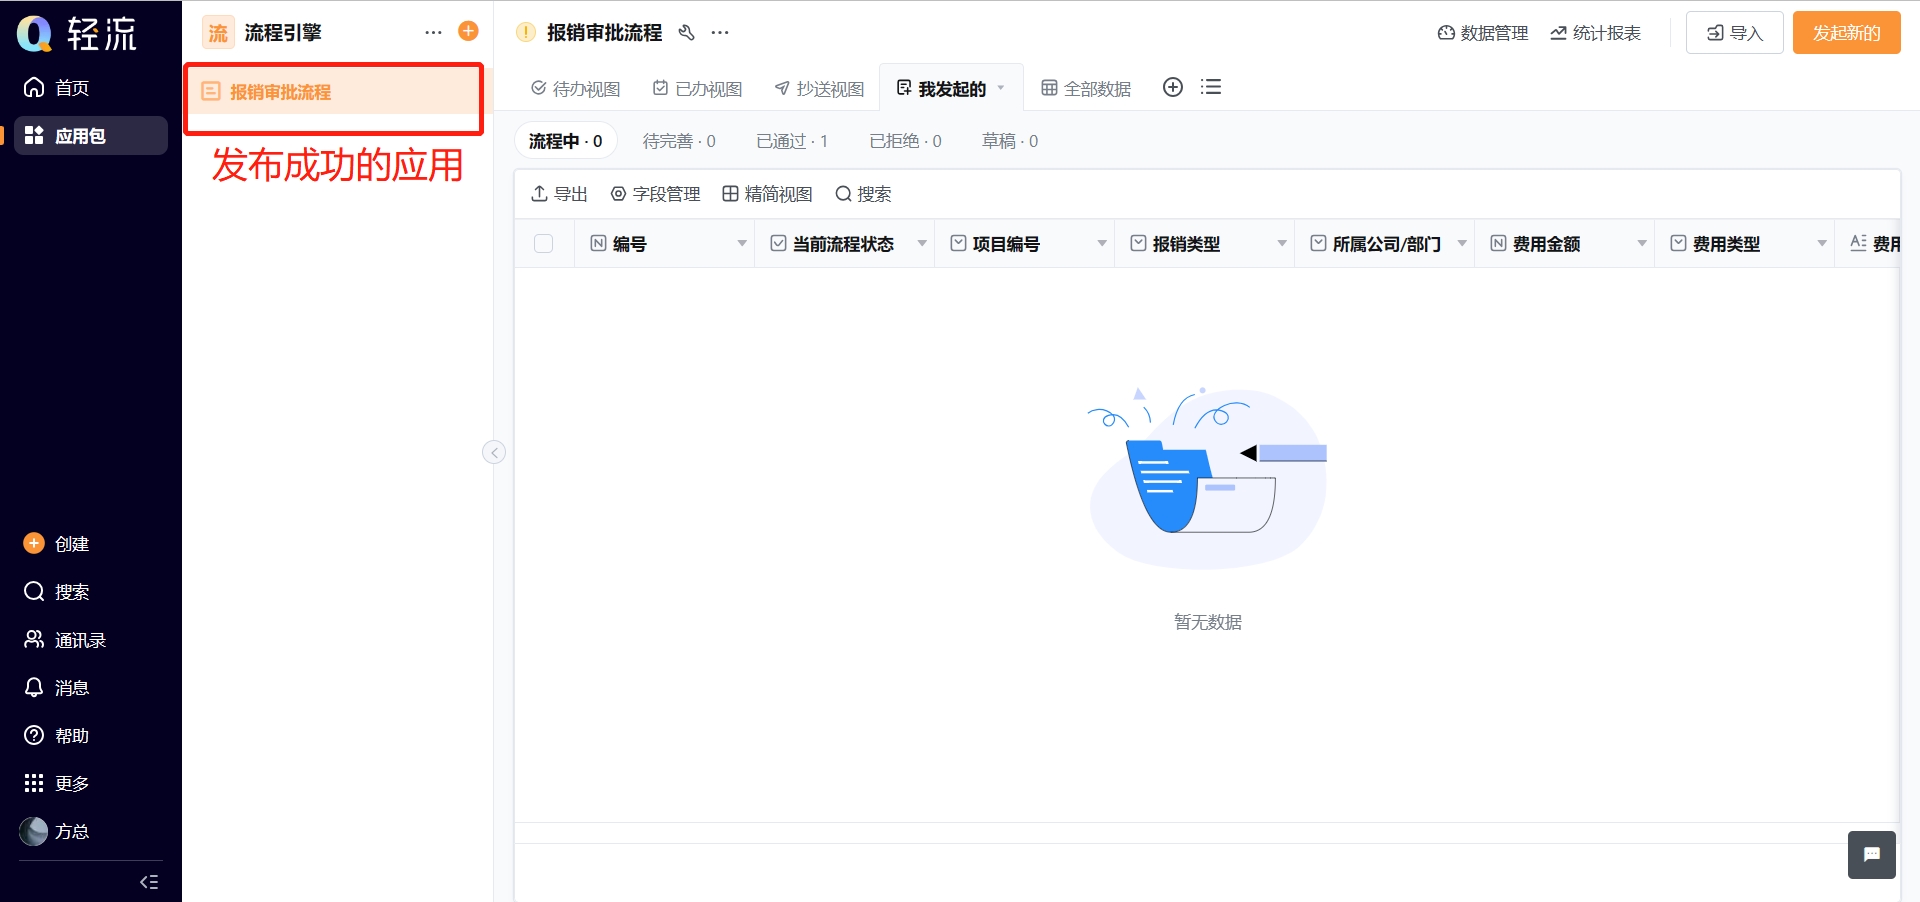Screen dimensions: 1920x902
Task: Switch to 精简视图
Action: (767, 194)
